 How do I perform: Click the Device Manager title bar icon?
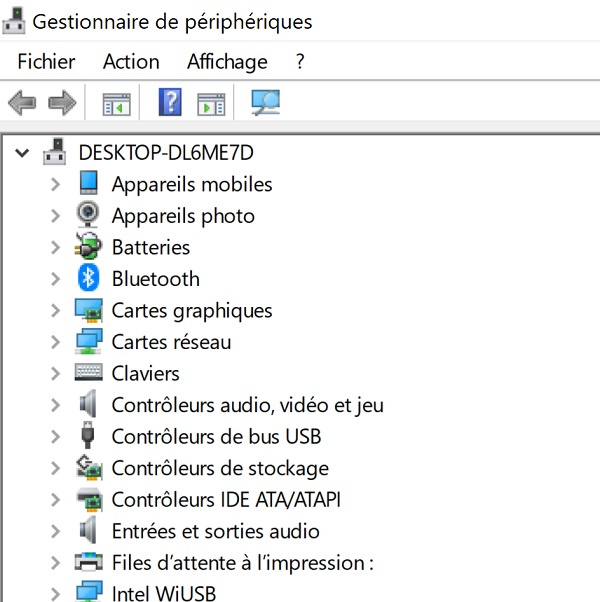14,21
